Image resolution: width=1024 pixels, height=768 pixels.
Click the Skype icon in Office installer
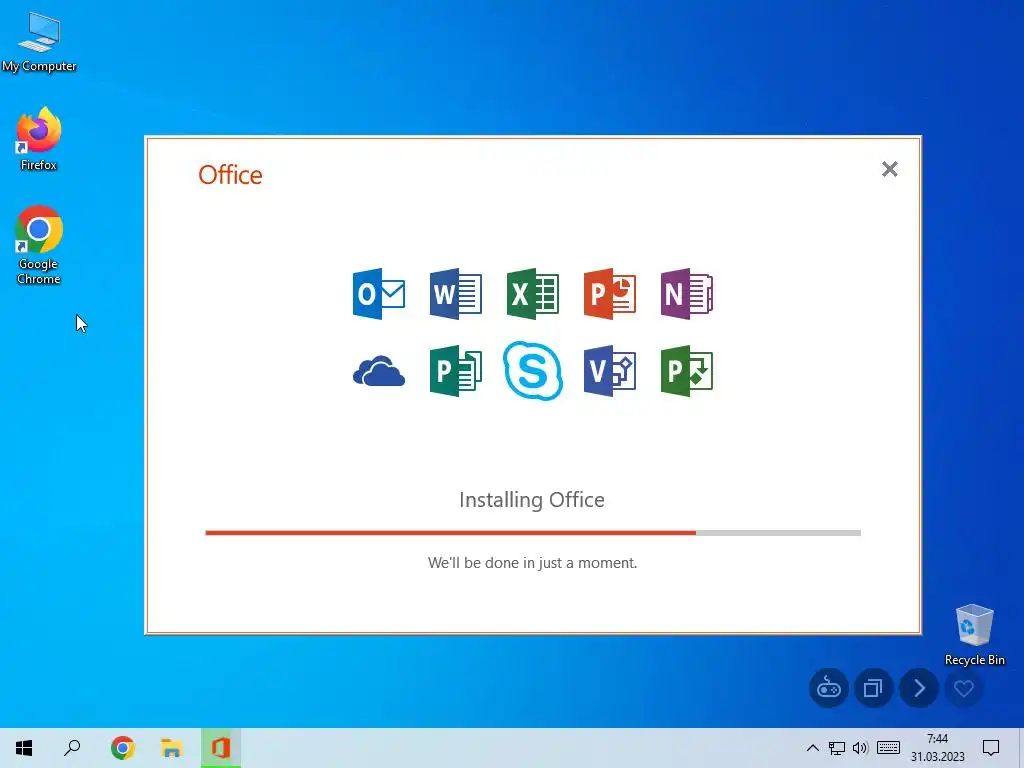tap(533, 371)
